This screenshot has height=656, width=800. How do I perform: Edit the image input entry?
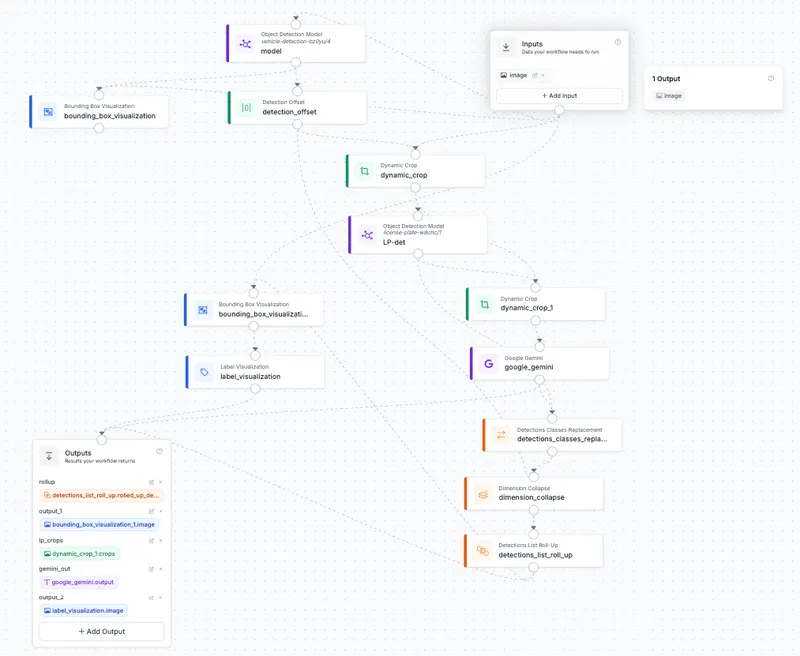click(x=535, y=75)
